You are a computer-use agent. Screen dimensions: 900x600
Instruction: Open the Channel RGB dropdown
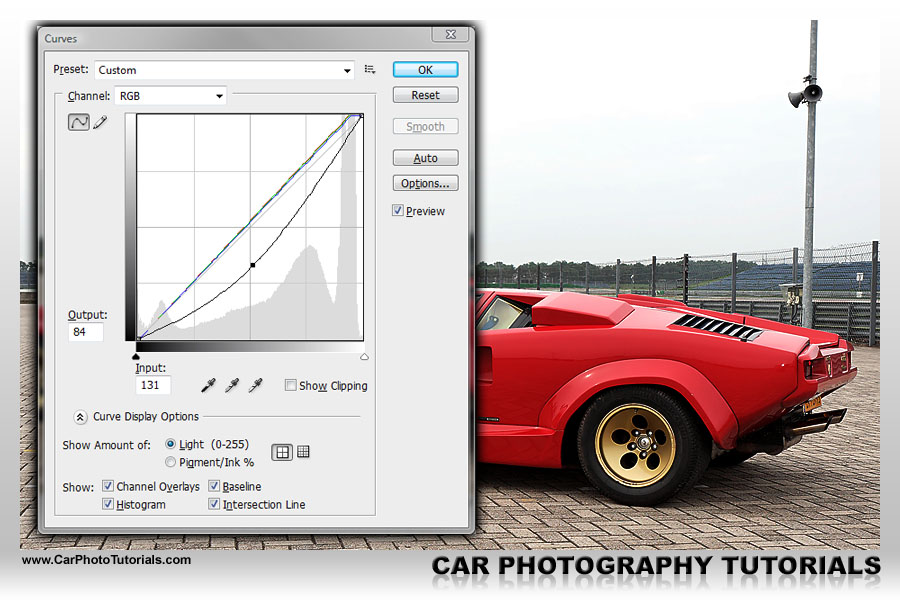pyautogui.click(x=170, y=96)
